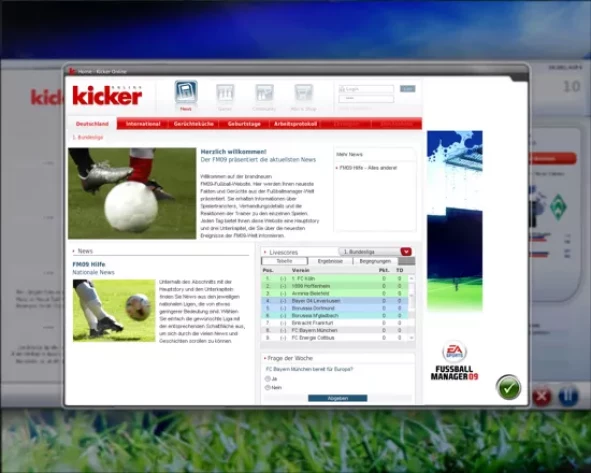Viewport: 591px width, 473px height.
Task: Select the Nein radio button
Action: click(268, 387)
